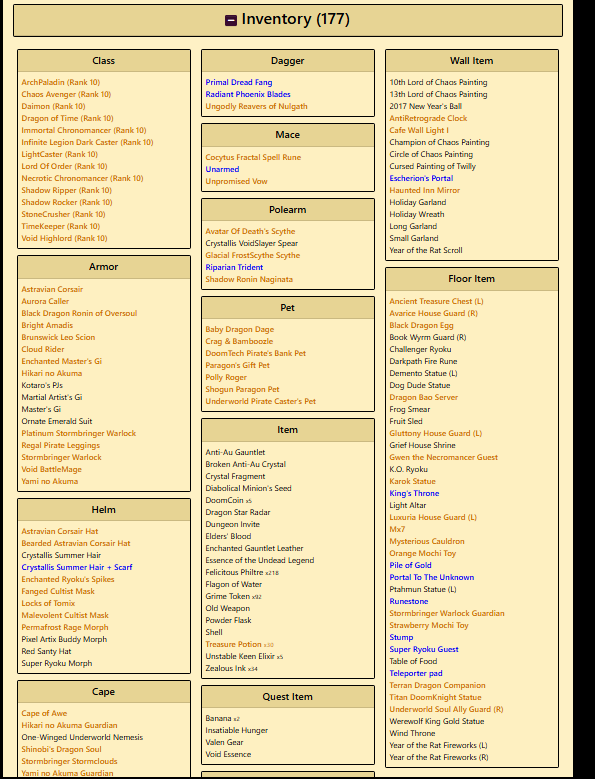
Task: Open Portal To The Unknown link
Action: (x=432, y=577)
